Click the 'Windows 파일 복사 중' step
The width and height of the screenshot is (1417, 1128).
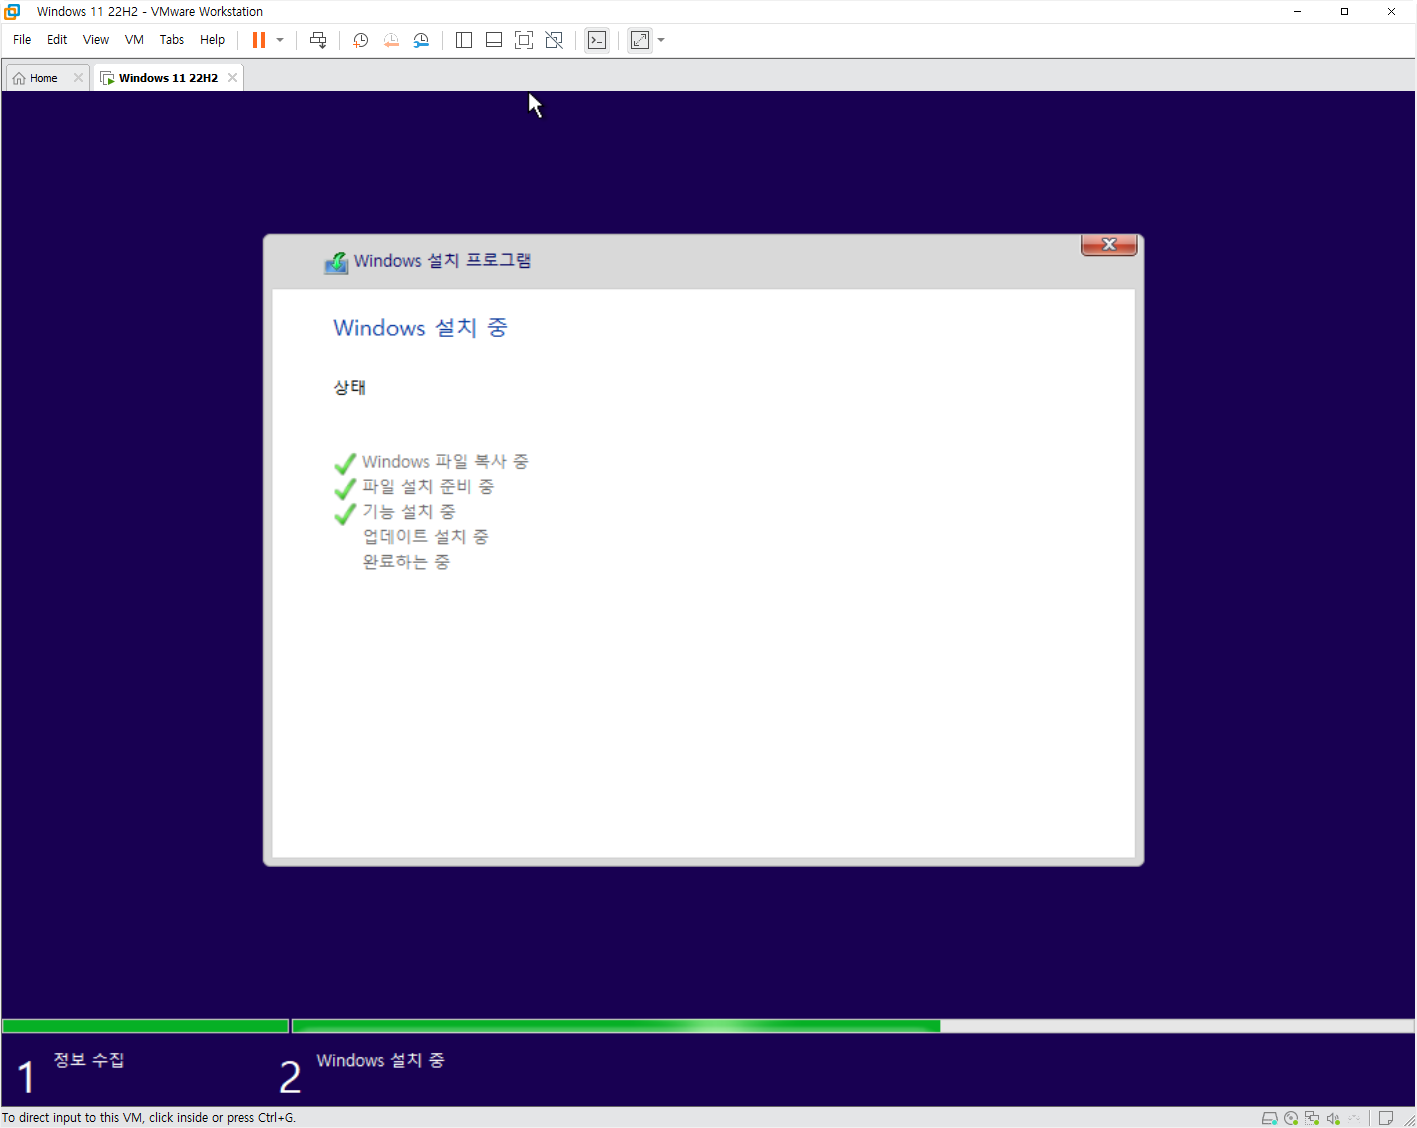pos(445,462)
